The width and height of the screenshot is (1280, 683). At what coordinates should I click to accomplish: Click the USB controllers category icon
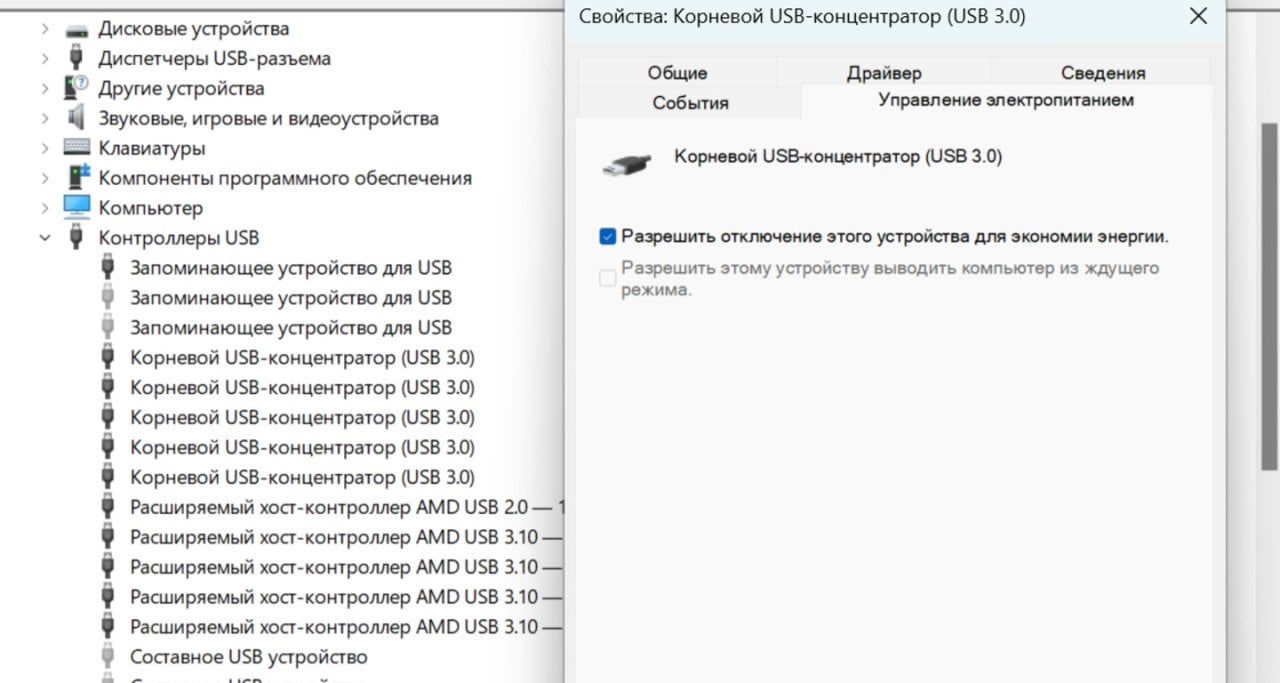click(x=76, y=238)
